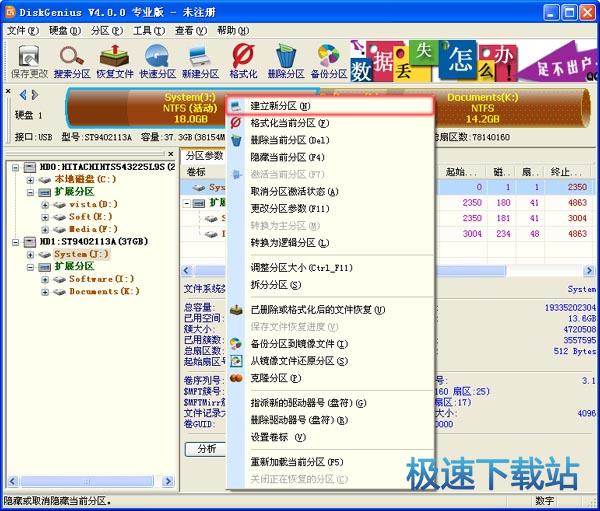The image size is (600, 511).
Task: Expand the 本地磁盘(C:) tree node
Action: [x=30, y=180]
